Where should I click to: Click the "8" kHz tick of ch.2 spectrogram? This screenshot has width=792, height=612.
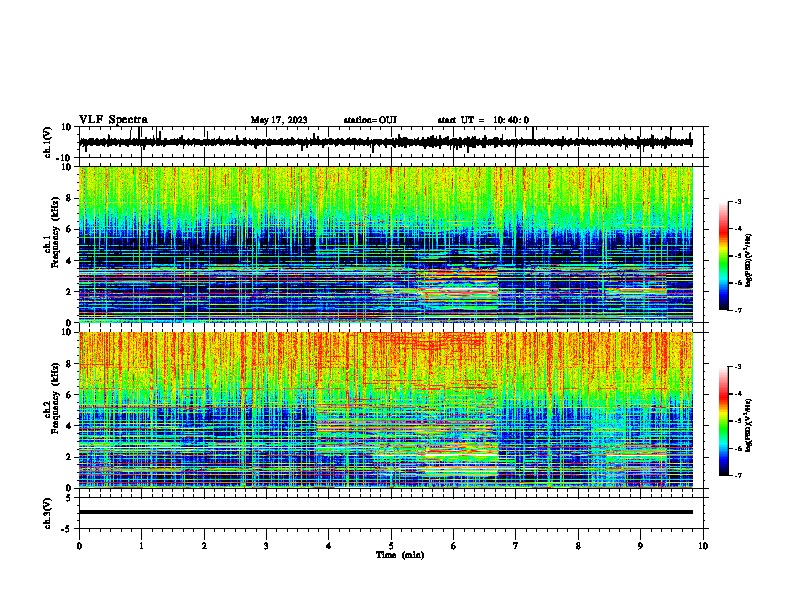[x=69, y=364]
